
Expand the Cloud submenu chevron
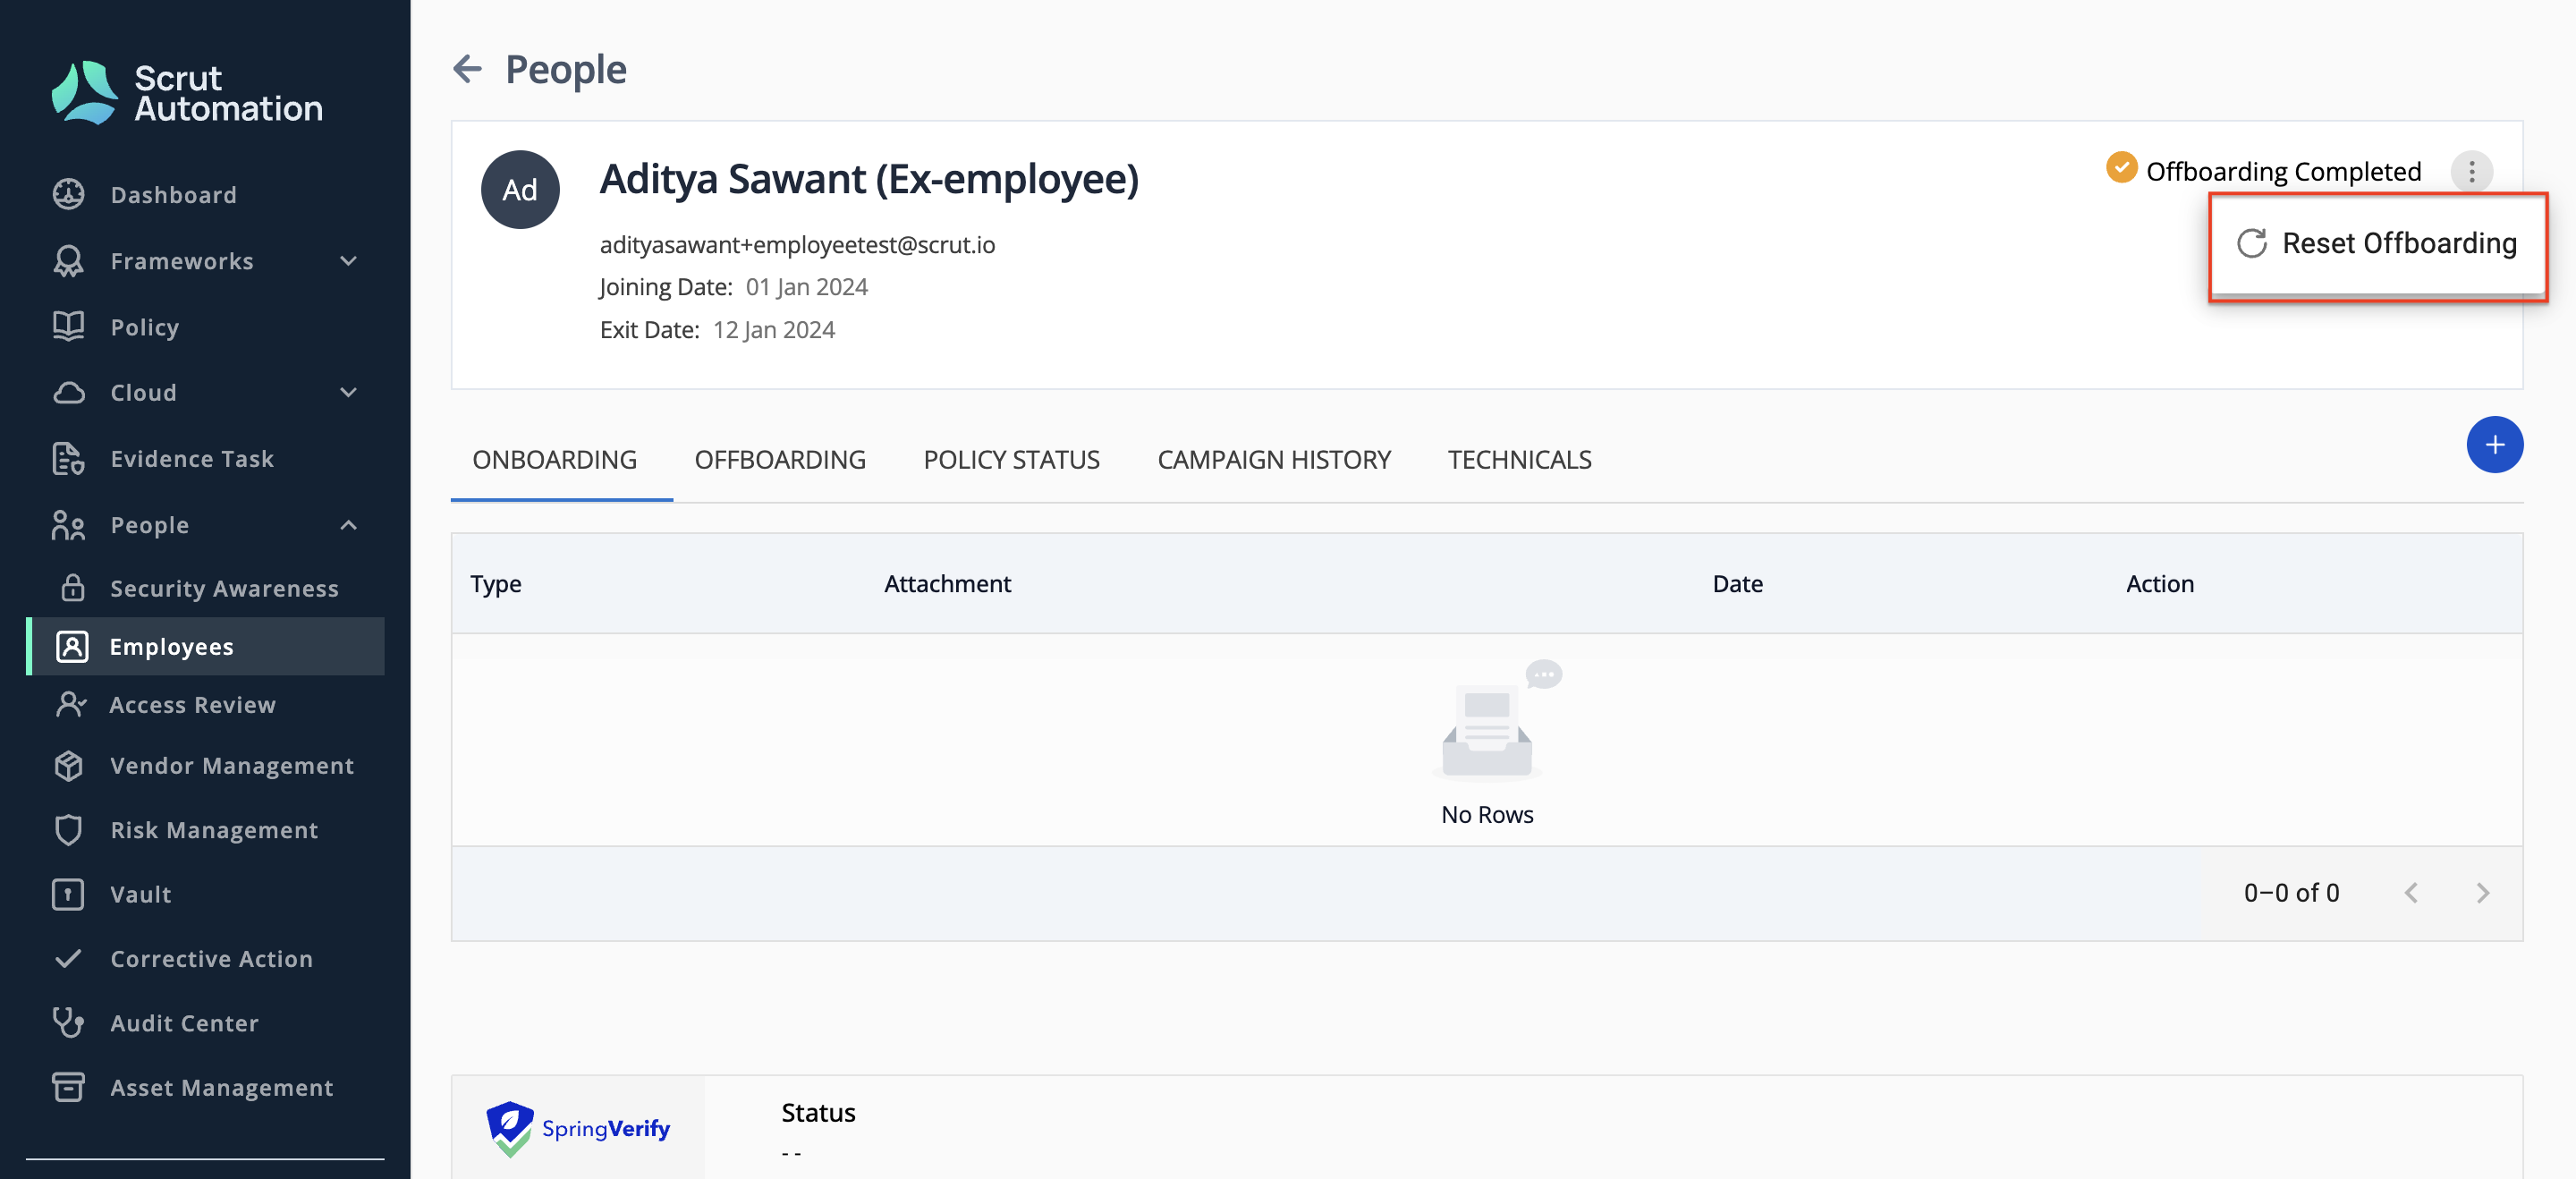pos(348,392)
